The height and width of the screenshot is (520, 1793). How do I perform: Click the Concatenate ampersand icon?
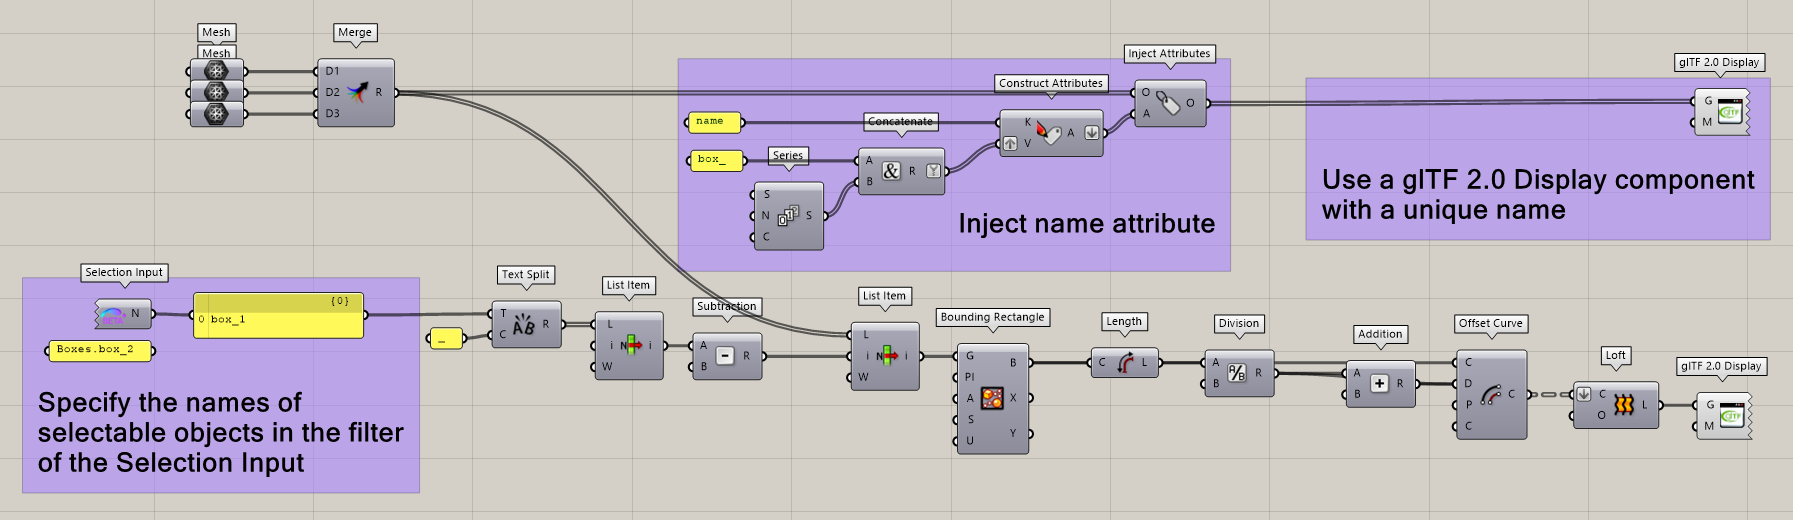891,171
